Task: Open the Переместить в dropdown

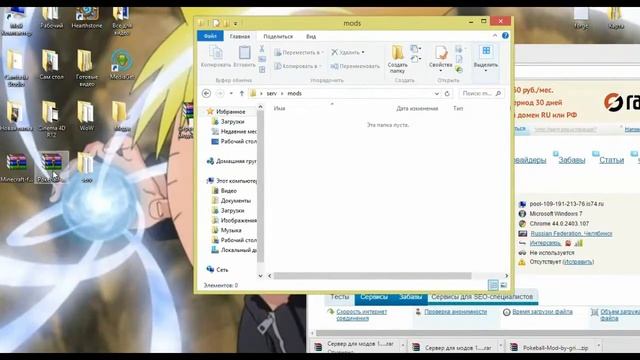Action: pos(299,53)
